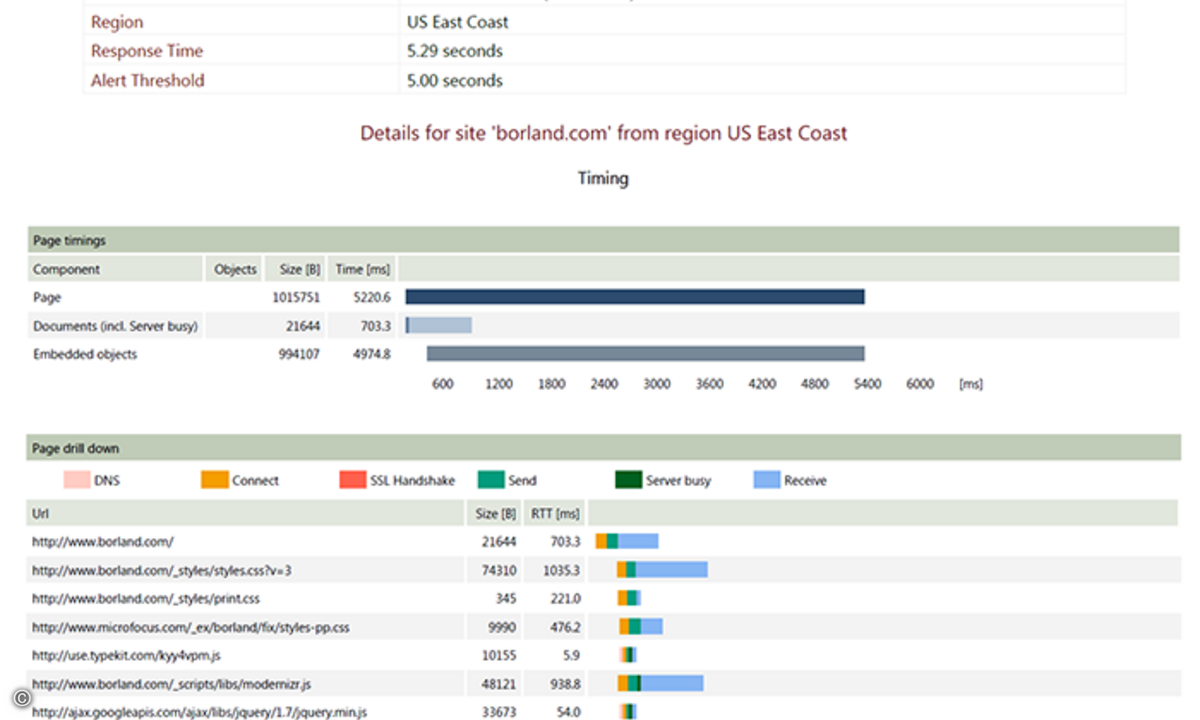Click the Documents timing bar
This screenshot has height=720, width=1200.
(x=439, y=325)
